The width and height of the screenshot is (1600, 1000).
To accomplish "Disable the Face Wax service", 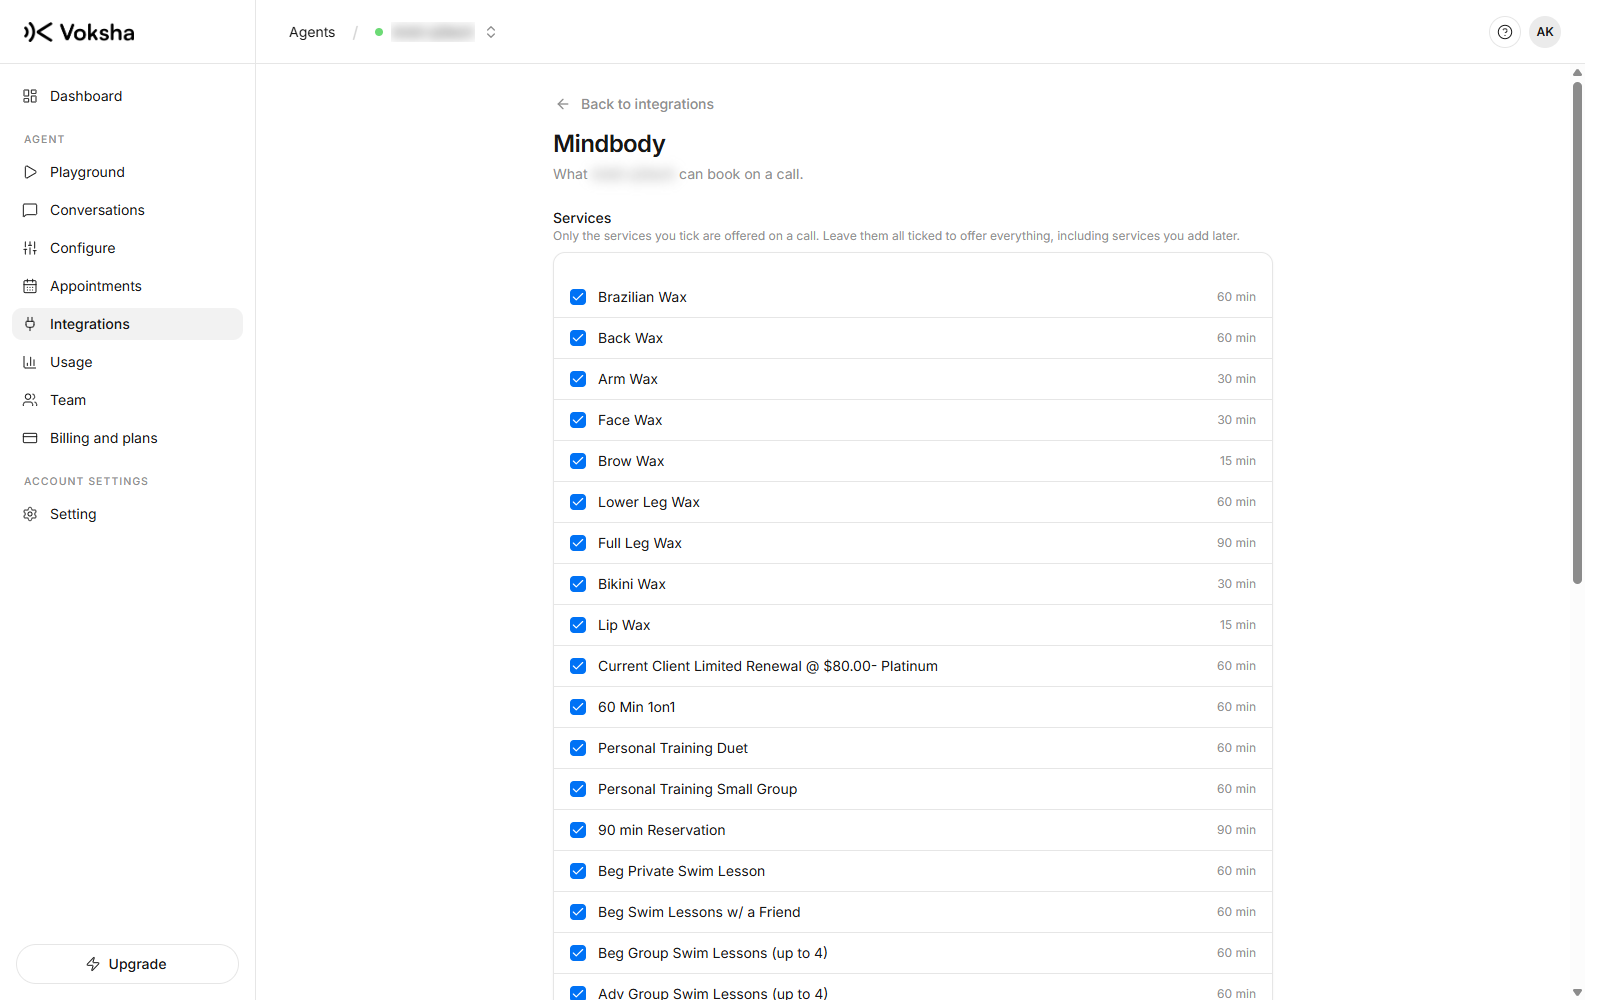I will pos(578,420).
